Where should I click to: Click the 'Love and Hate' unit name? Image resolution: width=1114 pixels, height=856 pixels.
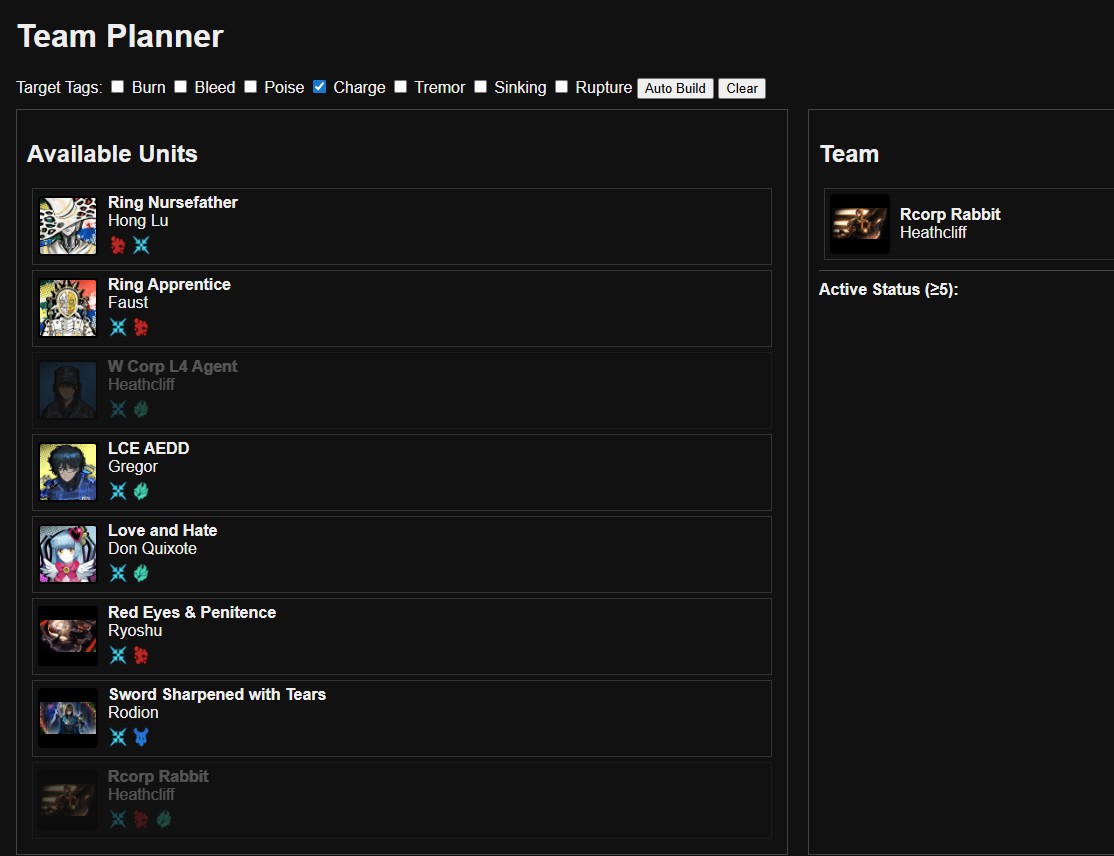[x=163, y=531]
